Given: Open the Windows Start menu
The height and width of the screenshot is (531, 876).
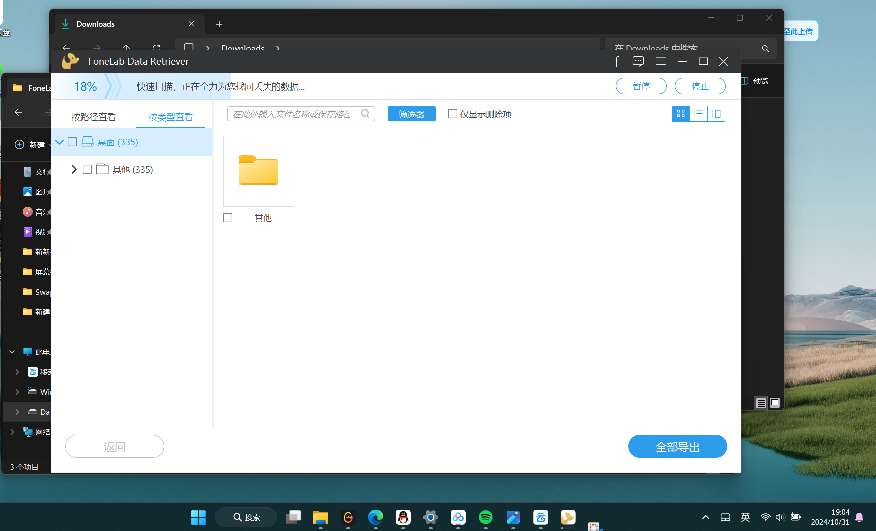Looking at the screenshot, I should pyautogui.click(x=198, y=517).
